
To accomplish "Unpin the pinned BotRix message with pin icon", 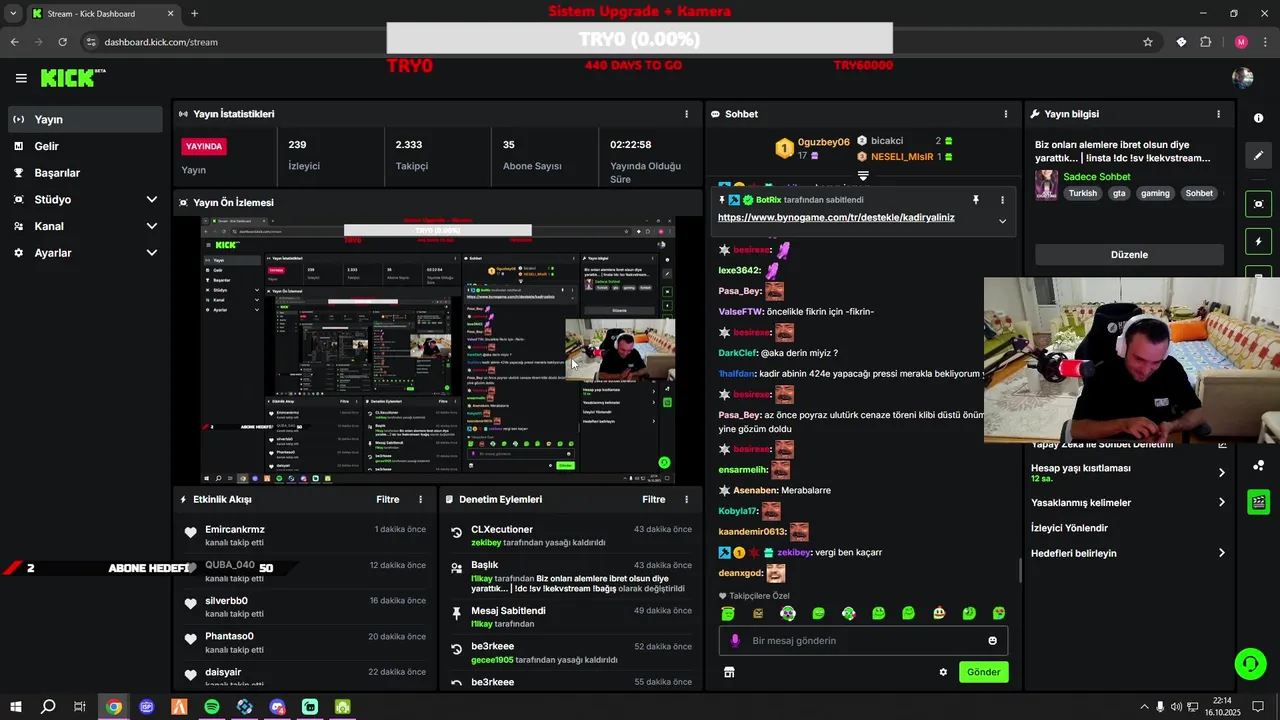I will (975, 200).
